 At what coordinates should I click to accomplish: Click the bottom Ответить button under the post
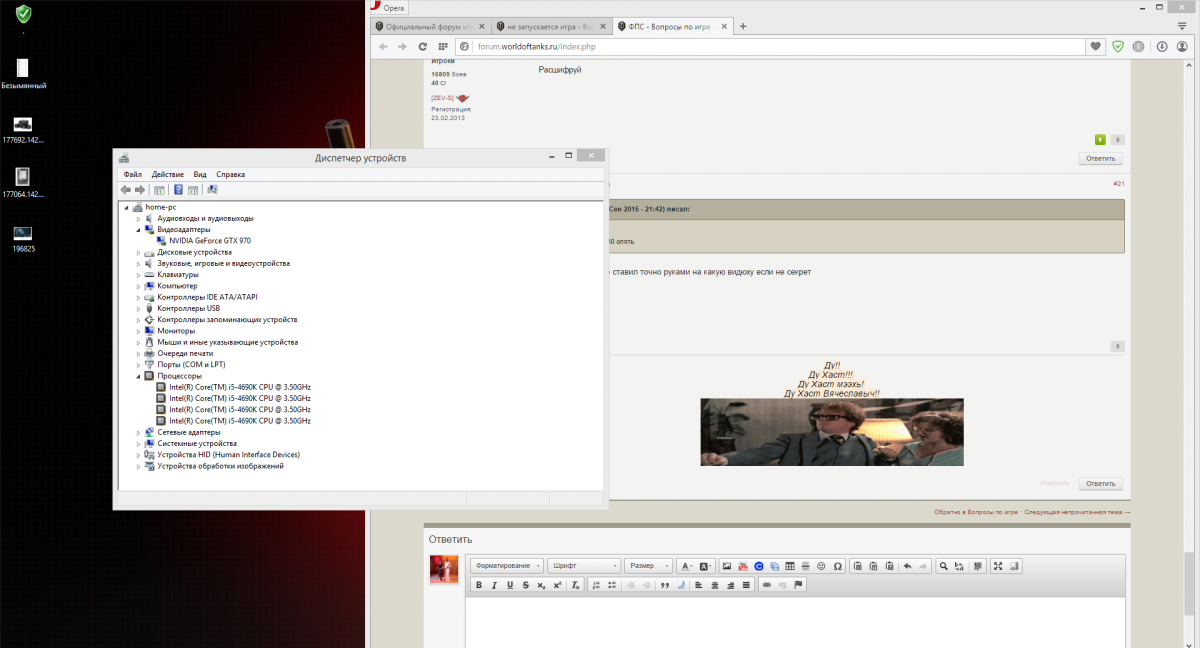coord(1100,483)
